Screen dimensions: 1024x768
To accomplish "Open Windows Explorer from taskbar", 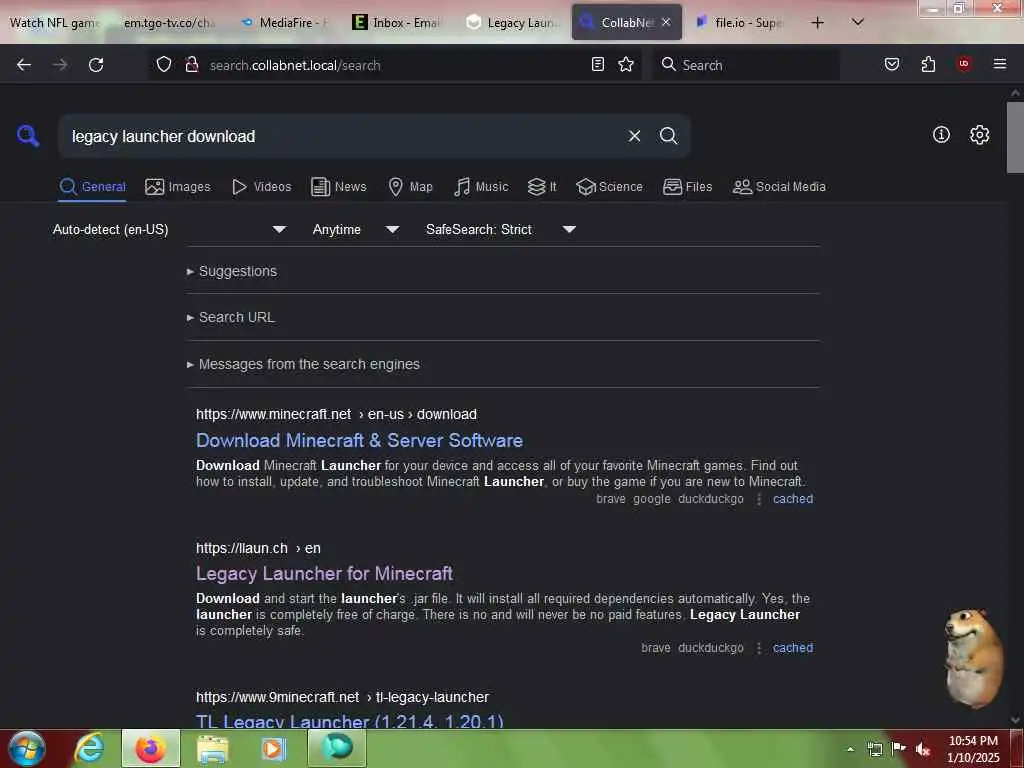I will click(x=213, y=748).
